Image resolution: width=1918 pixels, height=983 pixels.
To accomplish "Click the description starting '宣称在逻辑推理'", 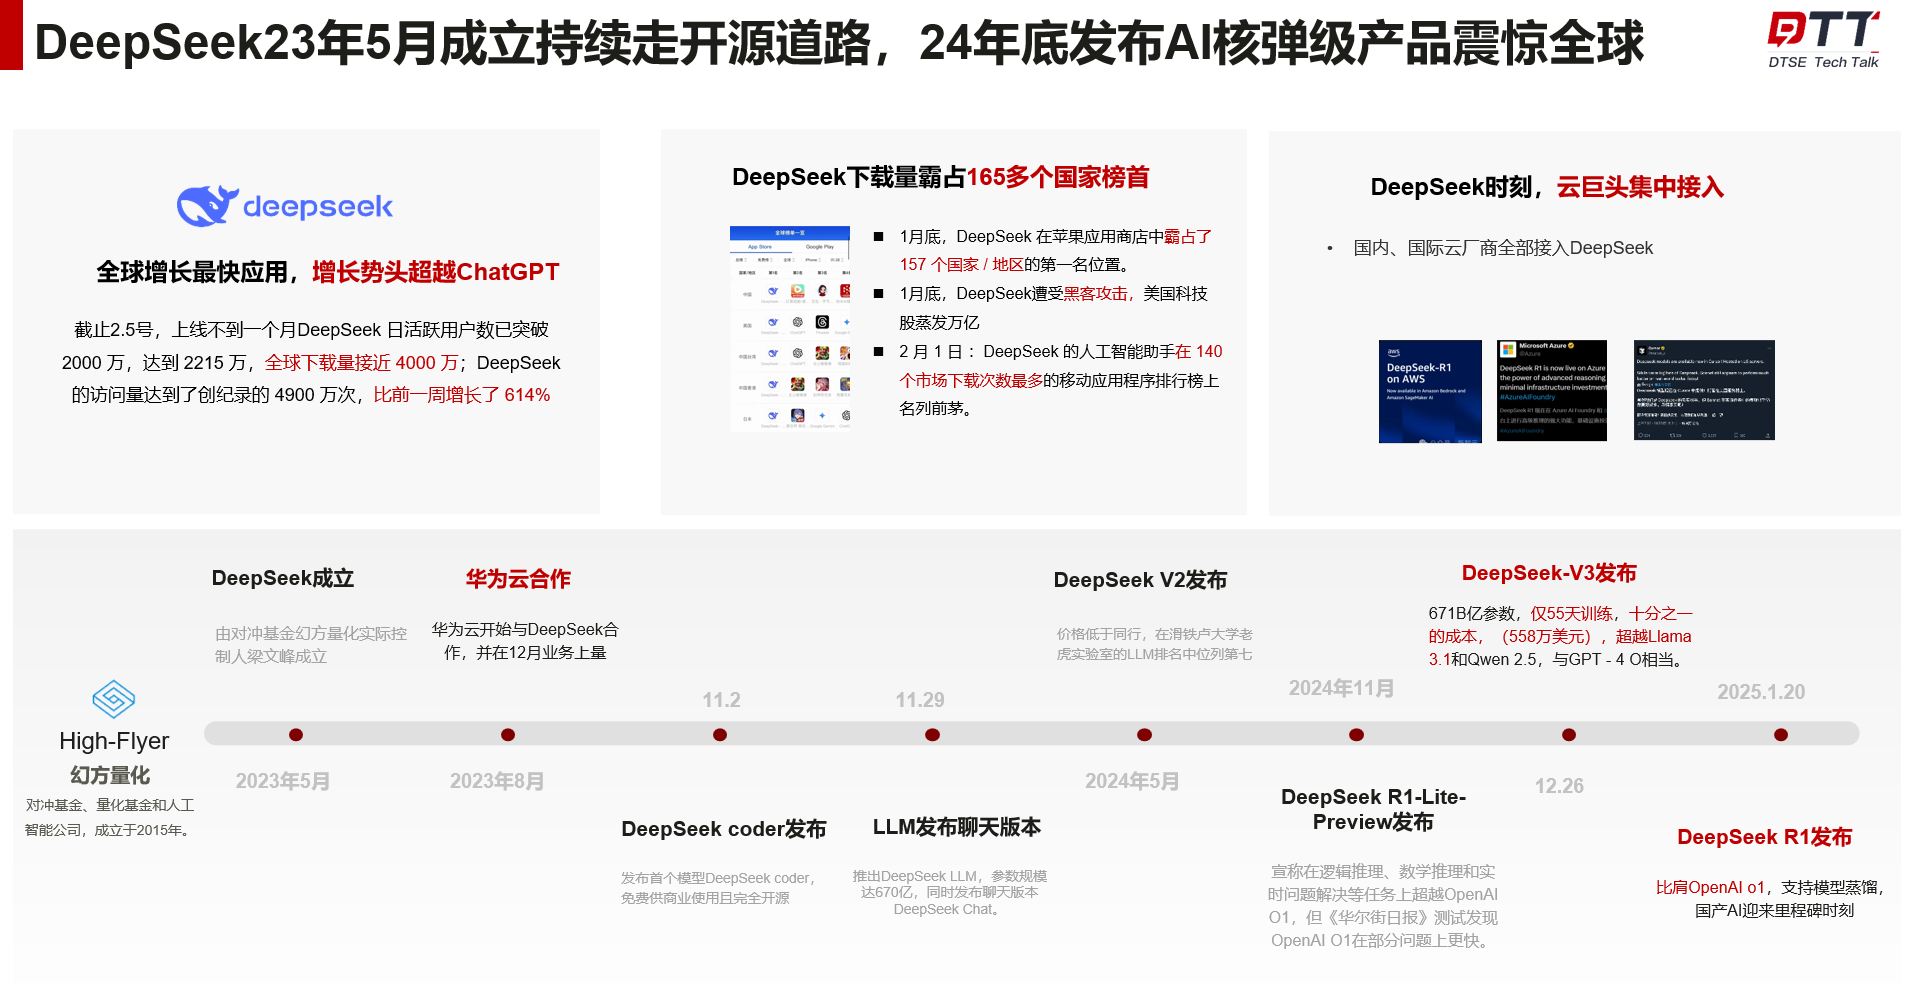I will click(1382, 906).
